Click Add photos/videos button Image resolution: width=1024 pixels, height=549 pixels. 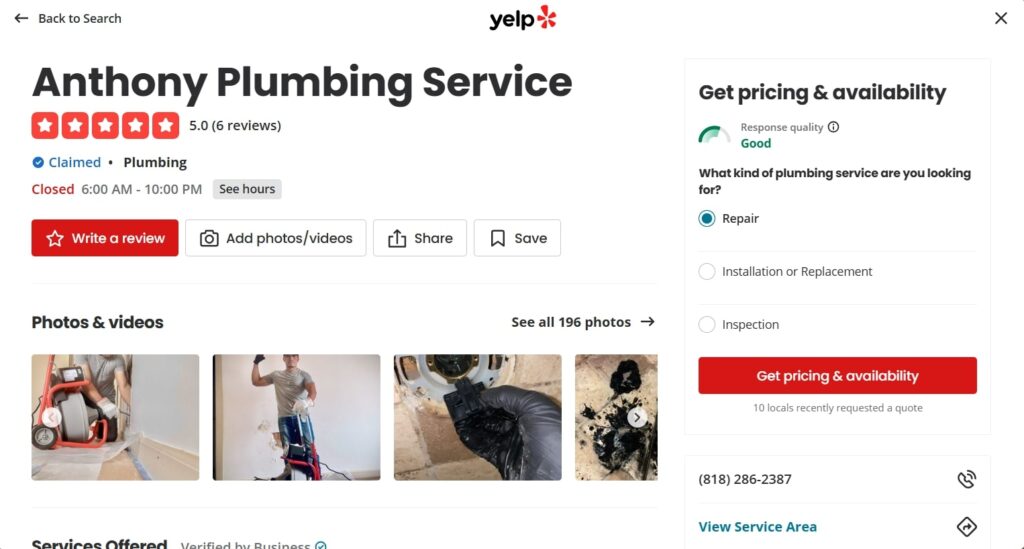(x=276, y=238)
